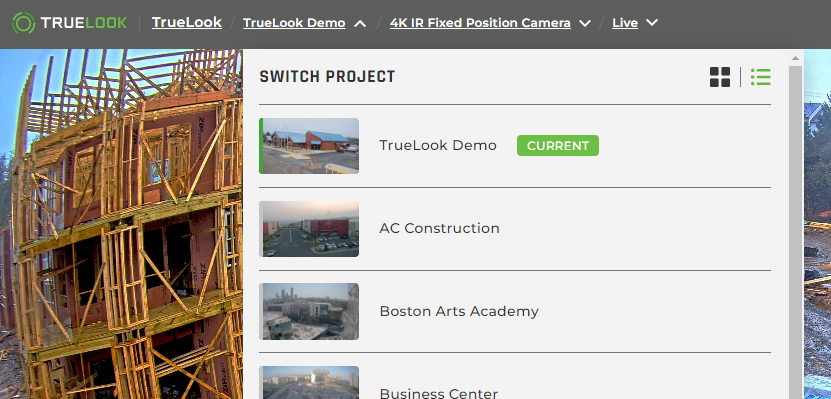Collapse the TrueLook Demo project chevron

360,23
